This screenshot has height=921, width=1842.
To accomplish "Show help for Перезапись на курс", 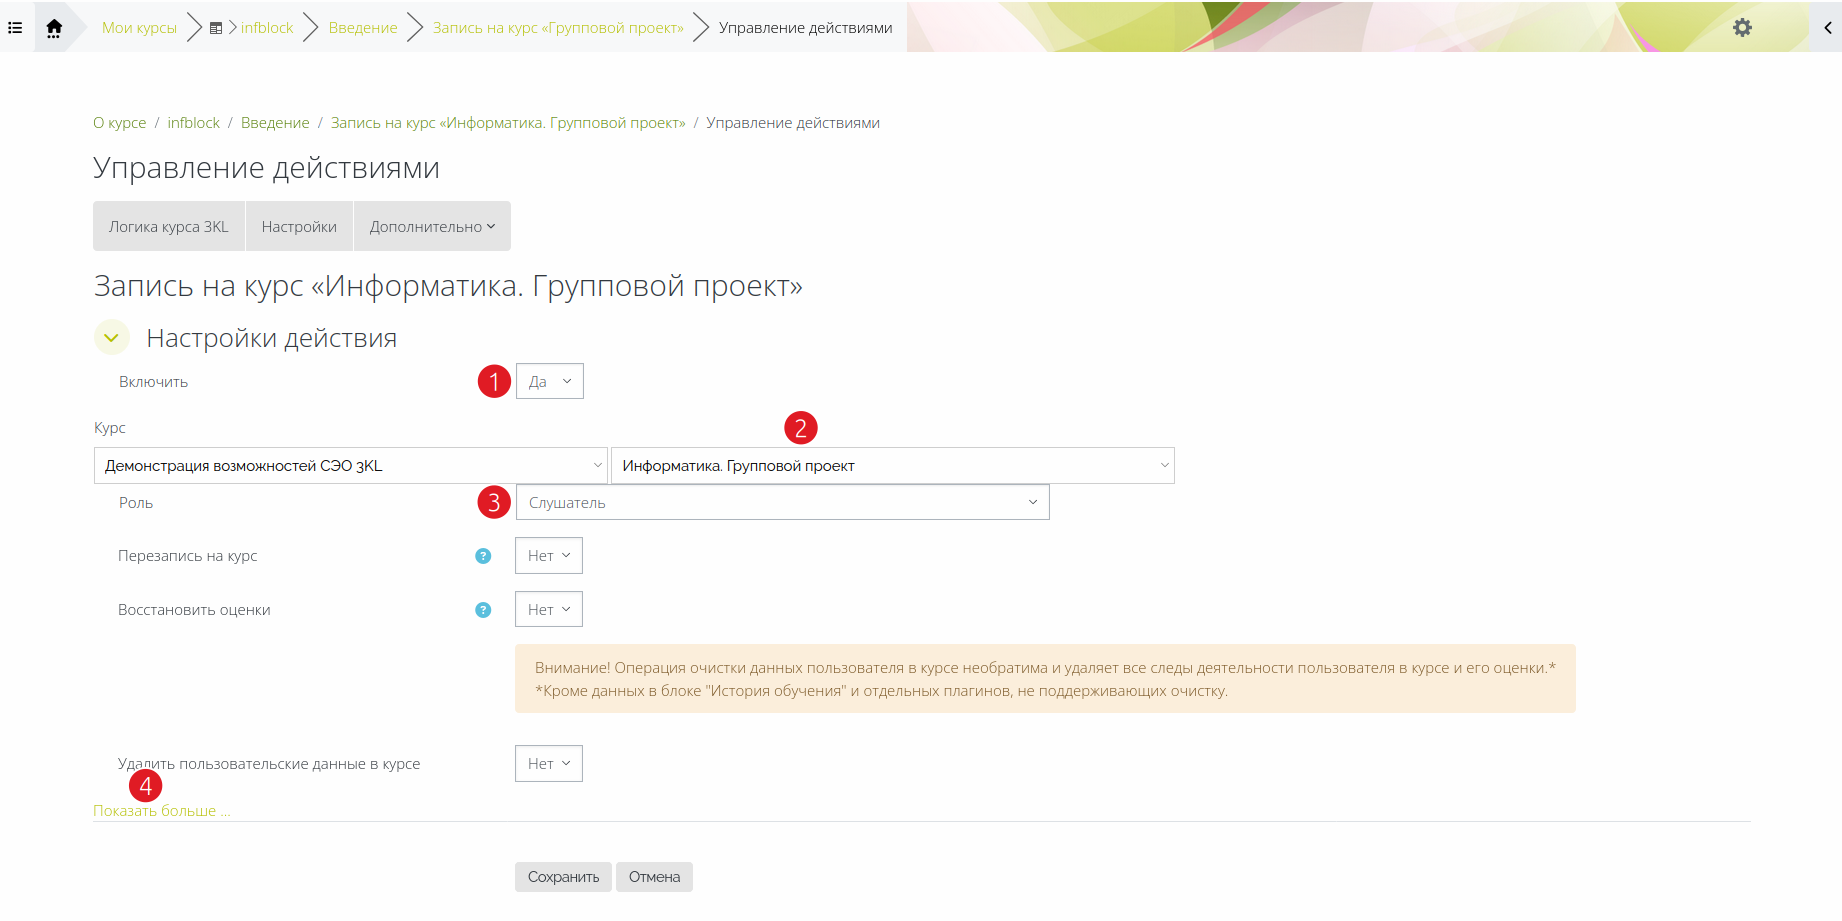I will (x=483, y=556).
